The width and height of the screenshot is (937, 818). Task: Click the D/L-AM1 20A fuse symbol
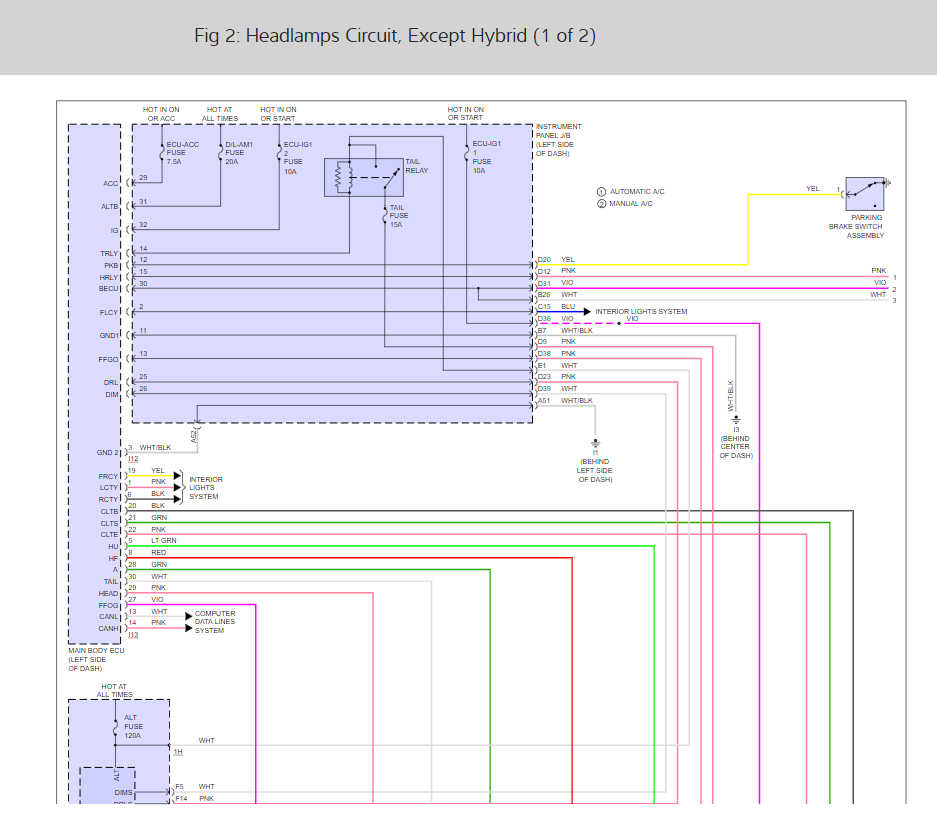(221, 153)
